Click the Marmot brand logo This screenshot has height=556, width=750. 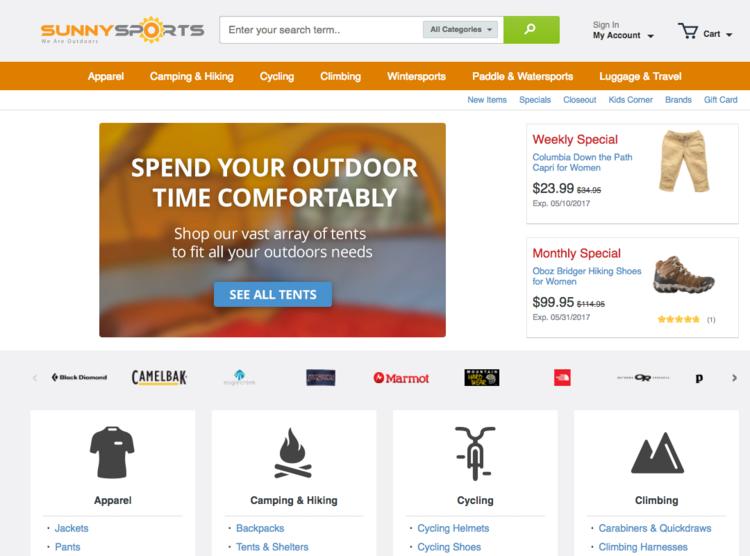[x=401, y=378]
